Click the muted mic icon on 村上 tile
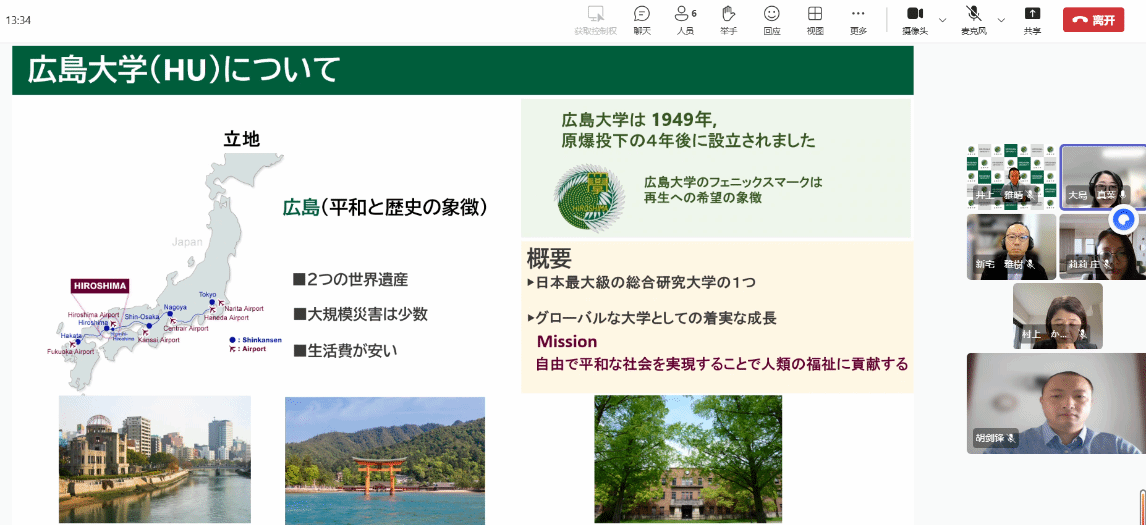Image resolution: width=1146 pixels, height=526 pixels. 1082,334
